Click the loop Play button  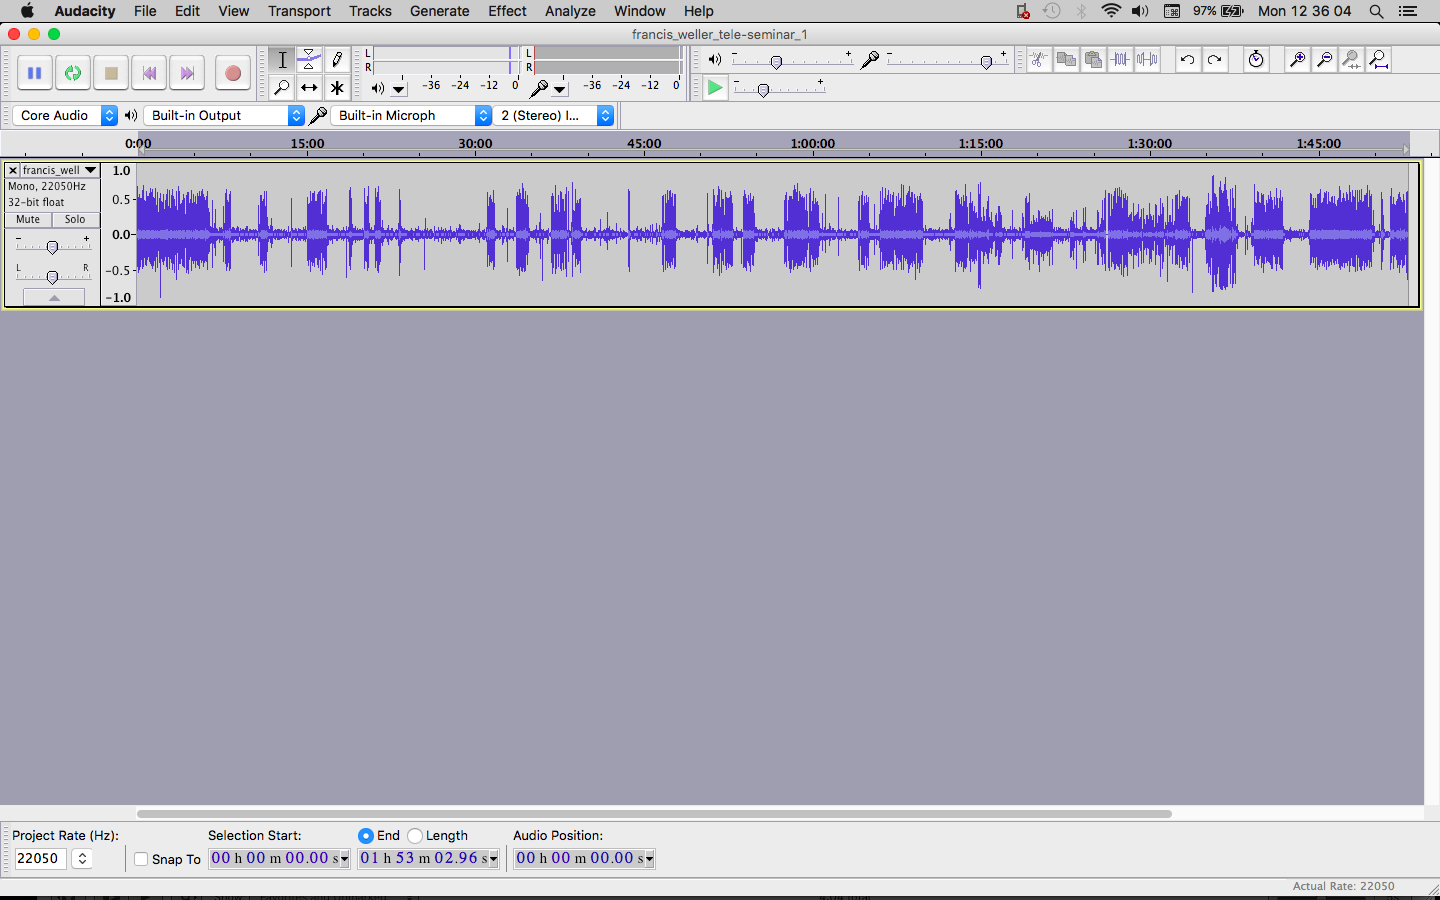click(x=72, y=73)
